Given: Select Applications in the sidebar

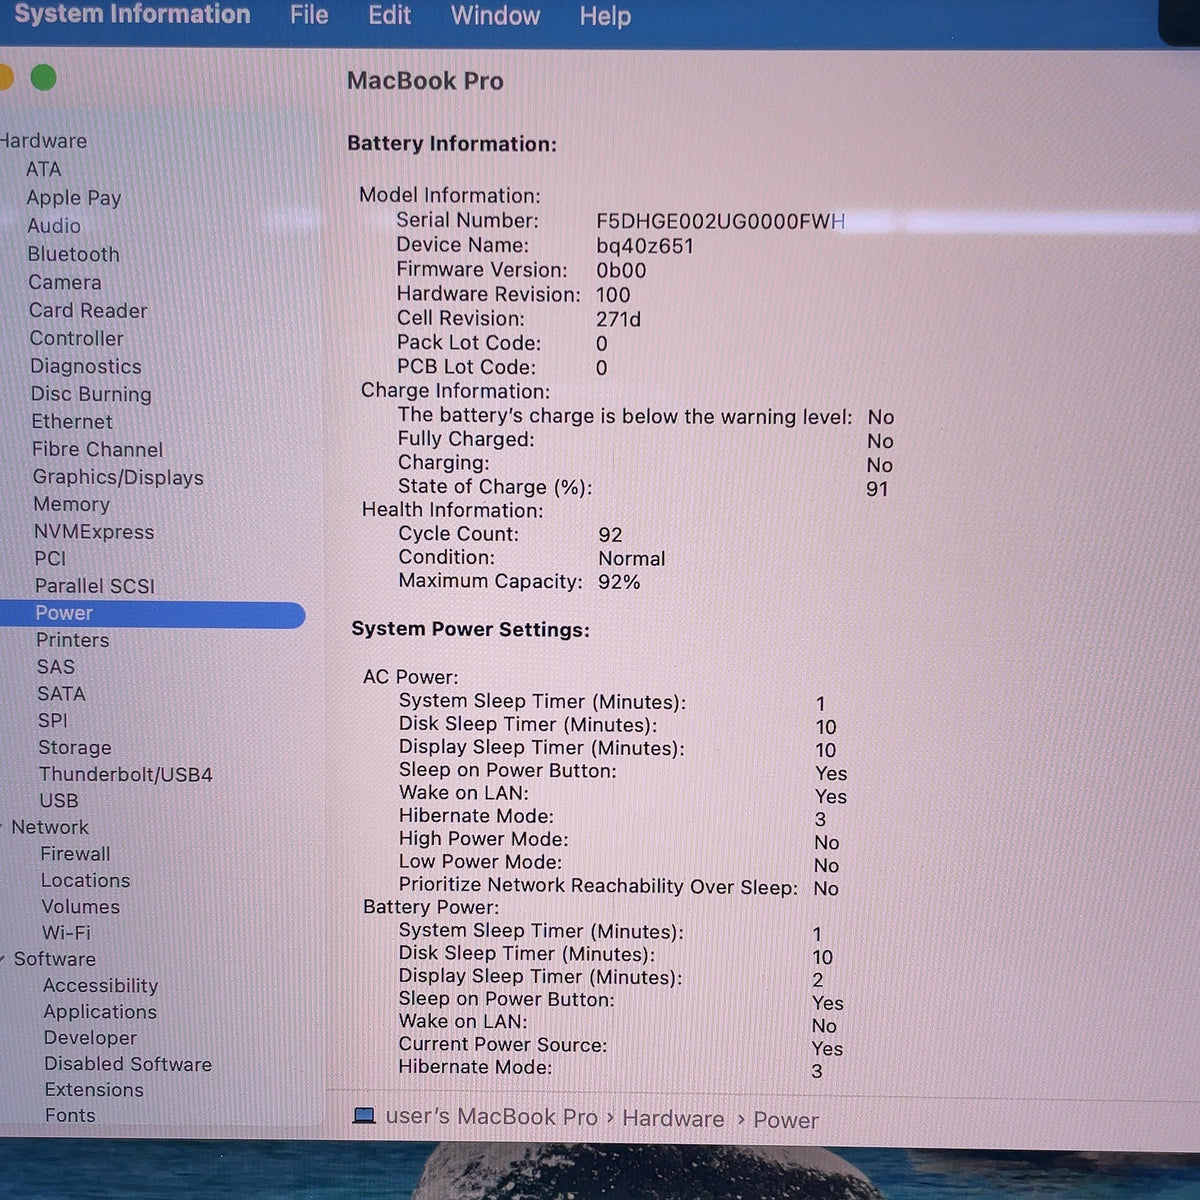Looking at the screenshot, I should (x=100, y=1011).
